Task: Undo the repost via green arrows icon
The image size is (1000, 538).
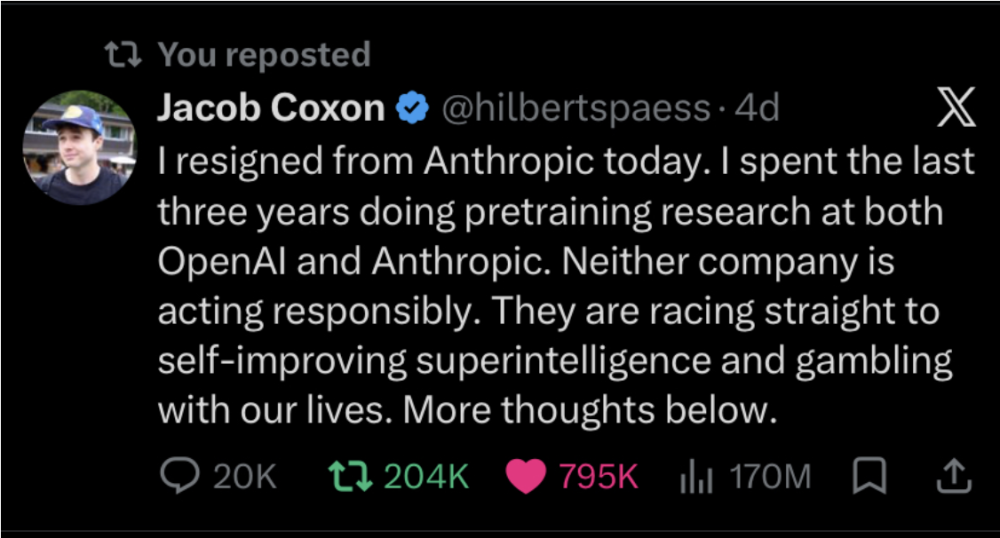Action: point(350,476)
